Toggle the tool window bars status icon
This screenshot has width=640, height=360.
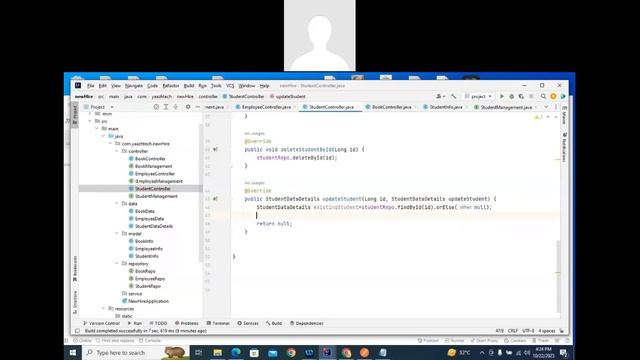(77, 331)
